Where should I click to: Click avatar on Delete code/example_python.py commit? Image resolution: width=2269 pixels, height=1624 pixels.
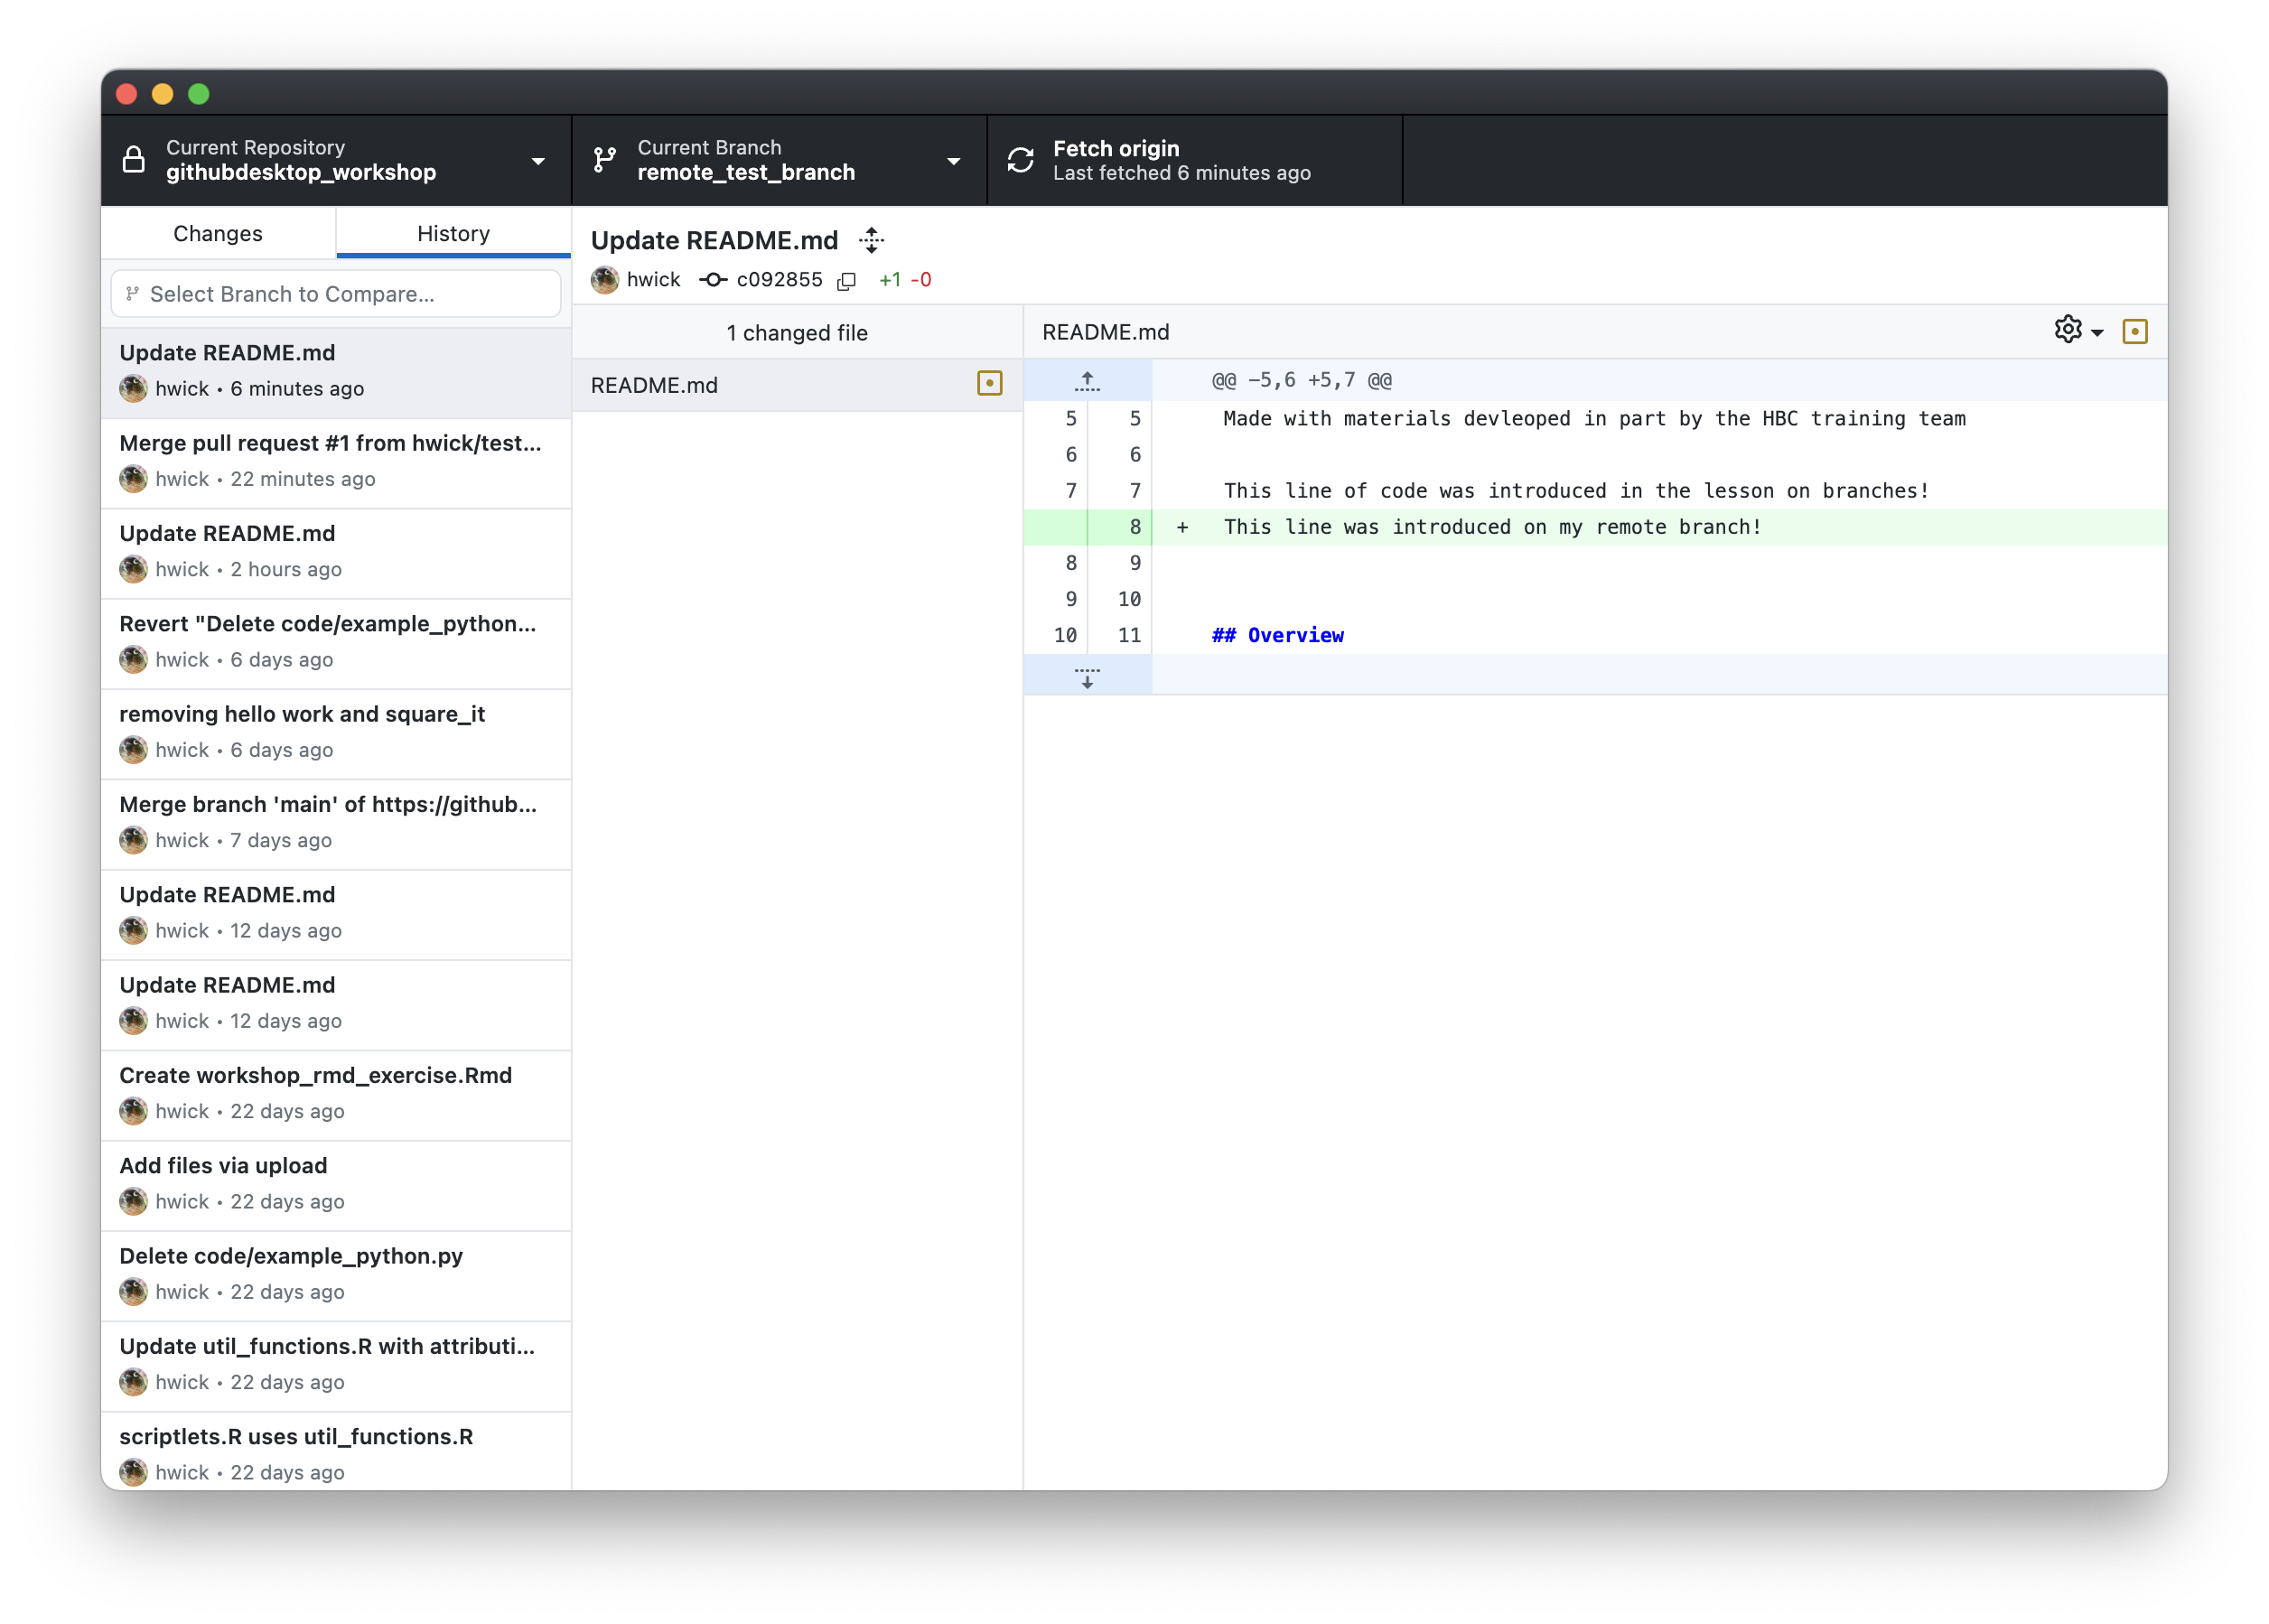pos(133,1292)
